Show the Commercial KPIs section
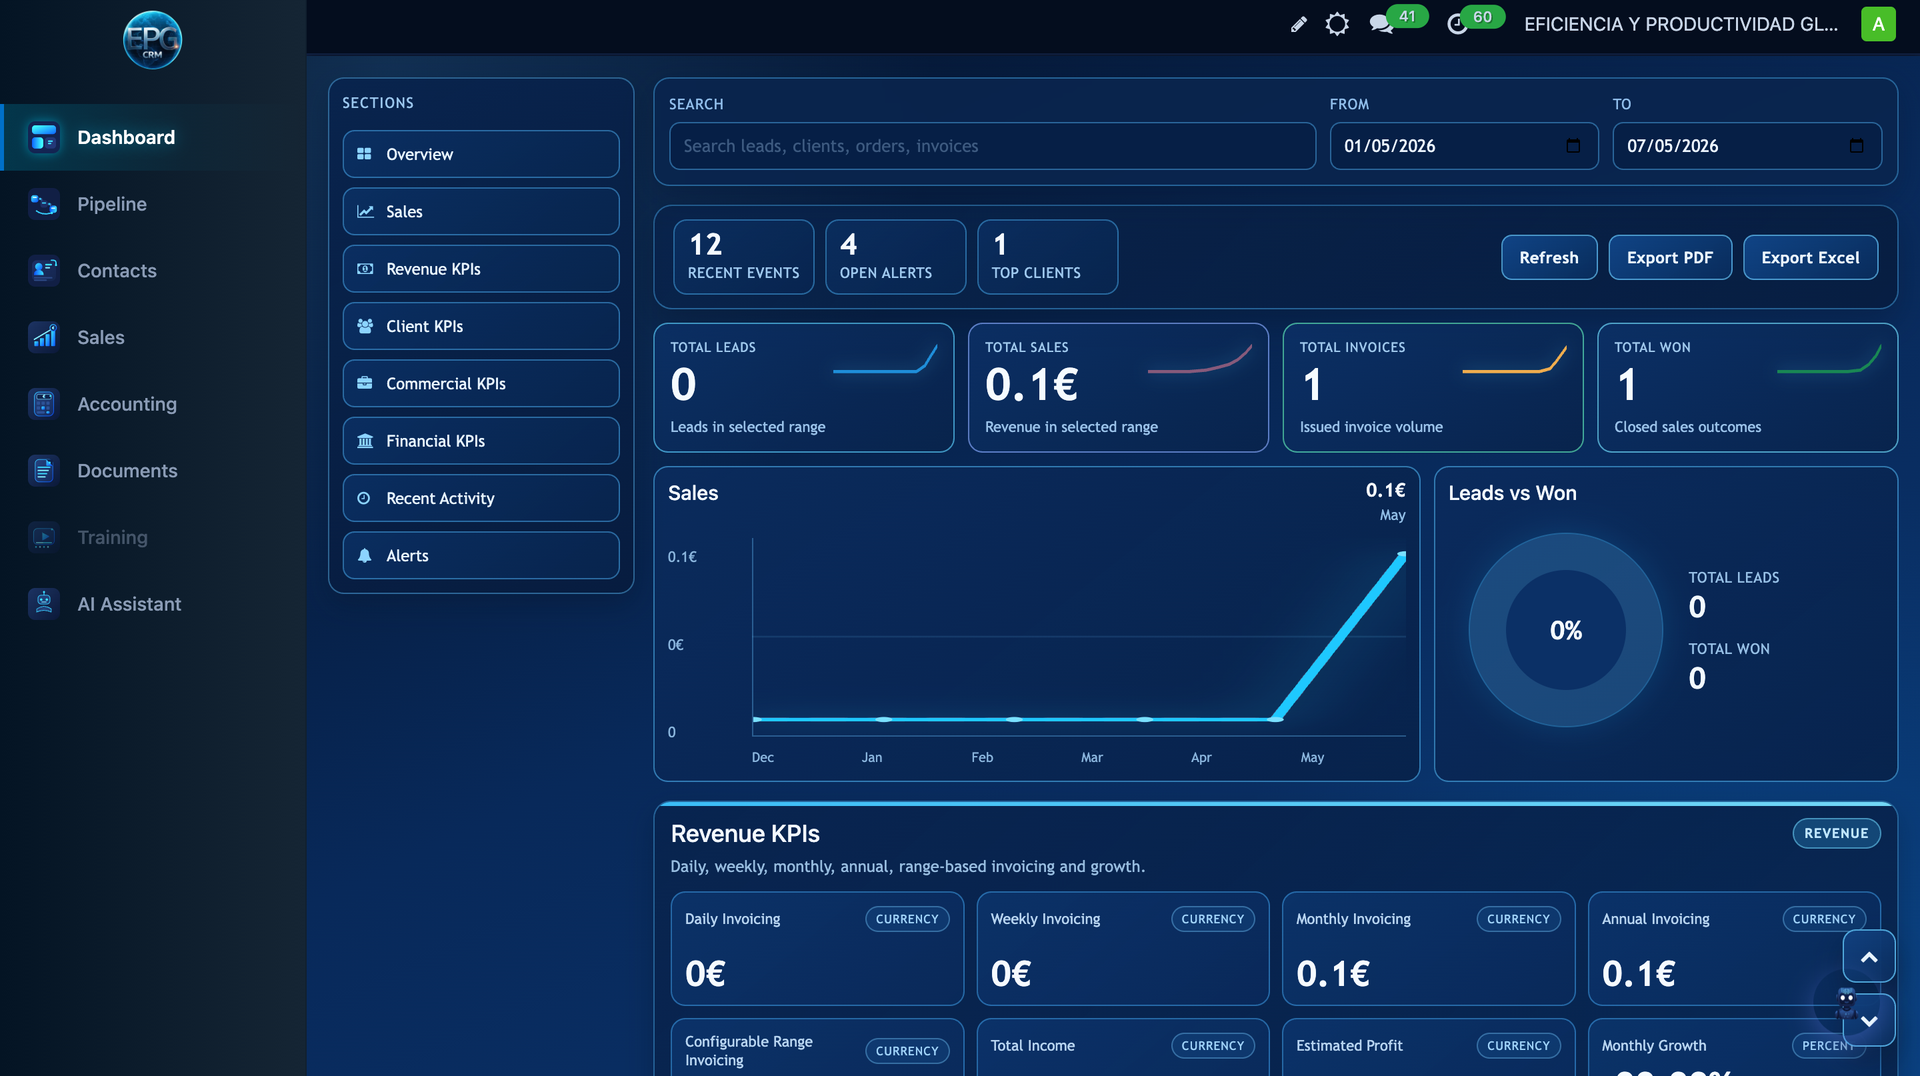The height and width of the screenshot is (1076, 1920). [481, 383]
